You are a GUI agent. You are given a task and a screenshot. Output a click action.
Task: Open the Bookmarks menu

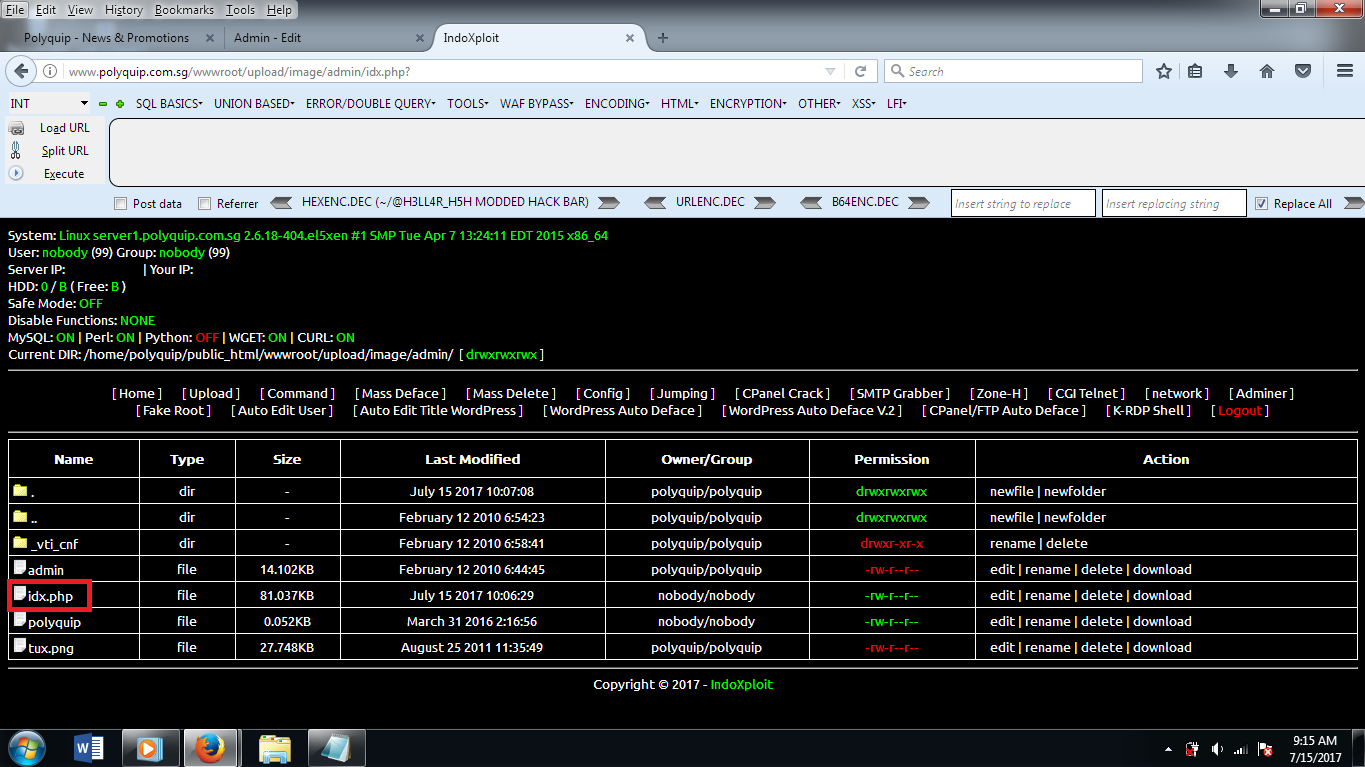point(184,10)
